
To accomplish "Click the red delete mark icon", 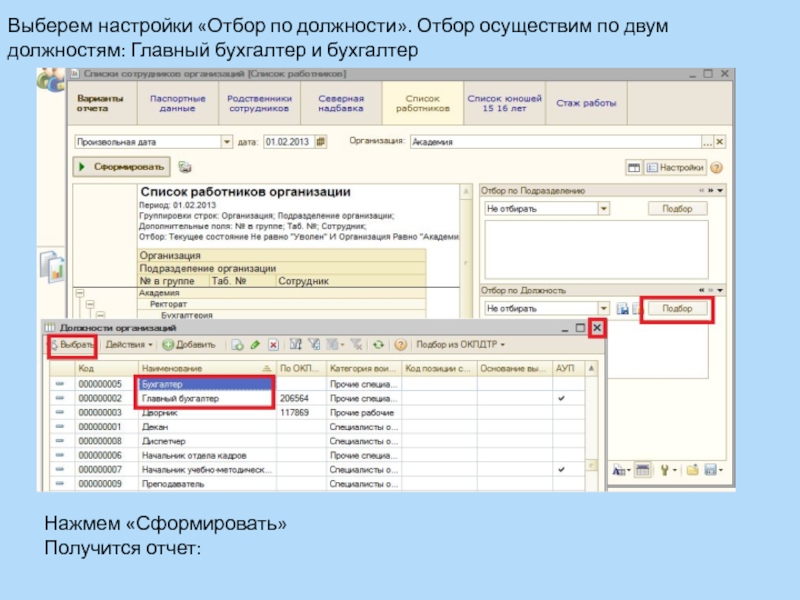I will point(272,344).
